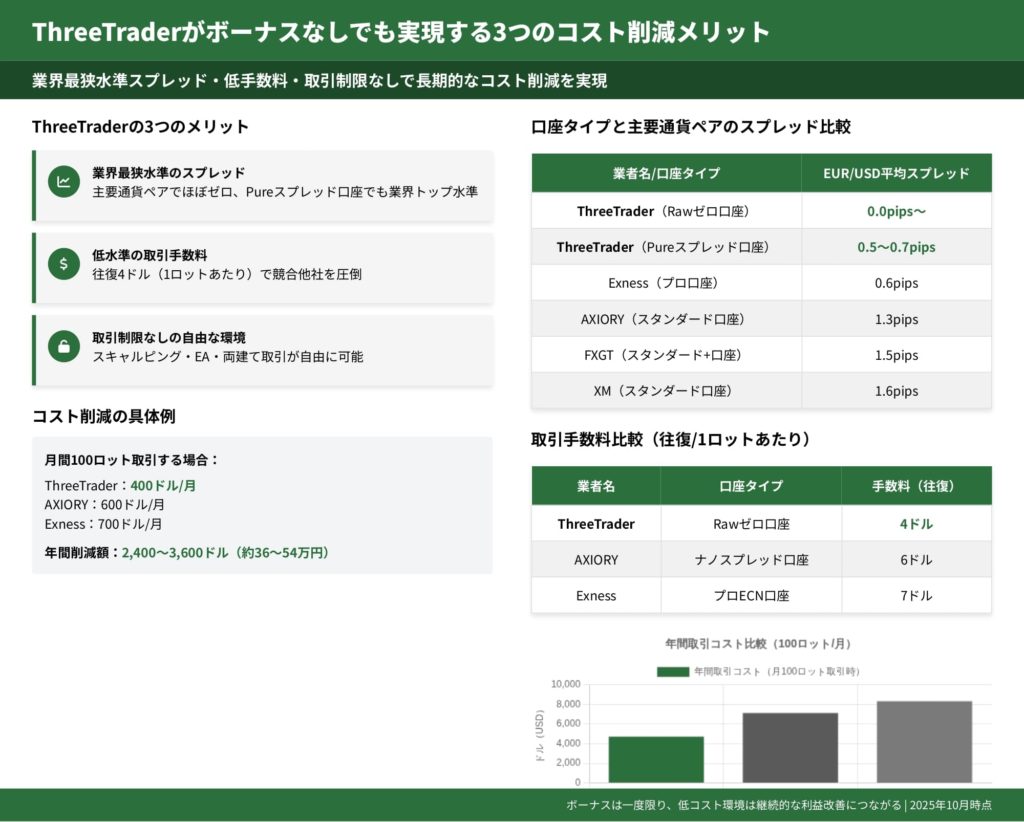Select the 業者名/口座タイプ column header
Image resolution: width=1024 pixels, height=822 pixels.
click(666, 173)
